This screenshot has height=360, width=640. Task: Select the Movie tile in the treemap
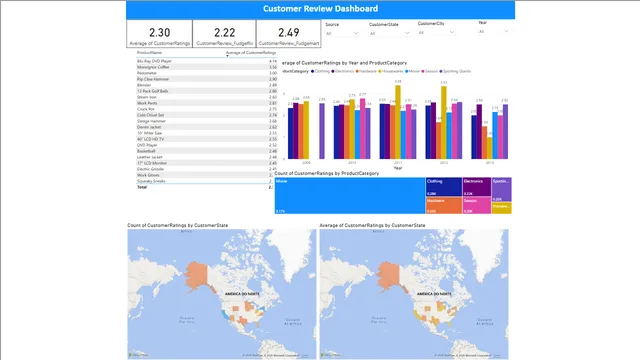tap(350, 196)
